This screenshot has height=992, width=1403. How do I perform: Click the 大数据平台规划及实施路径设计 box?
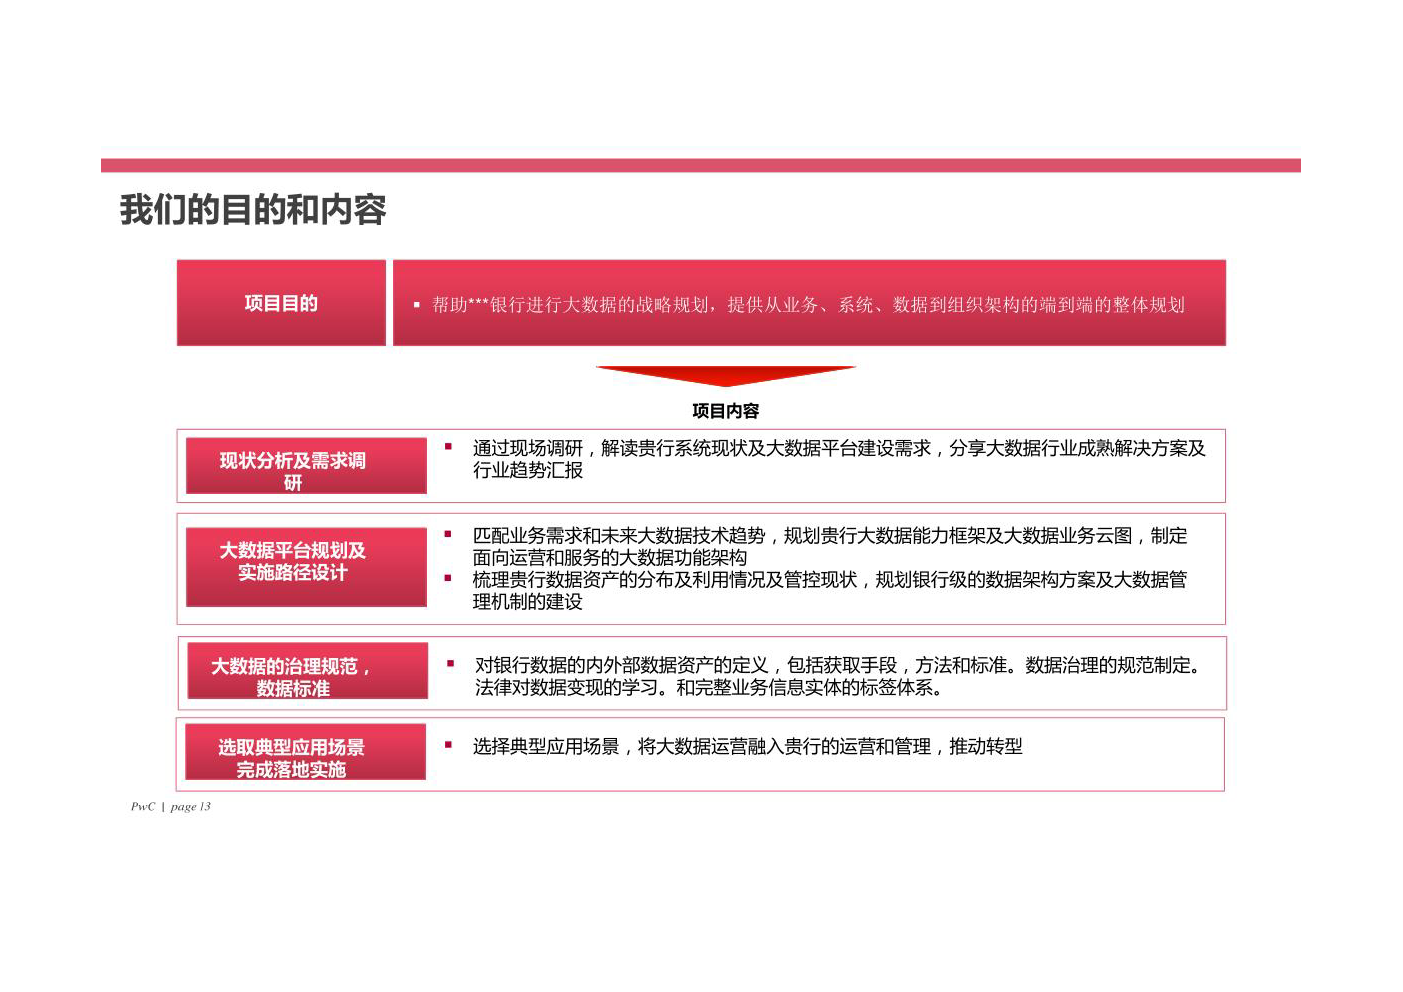(x=306, y=567)
